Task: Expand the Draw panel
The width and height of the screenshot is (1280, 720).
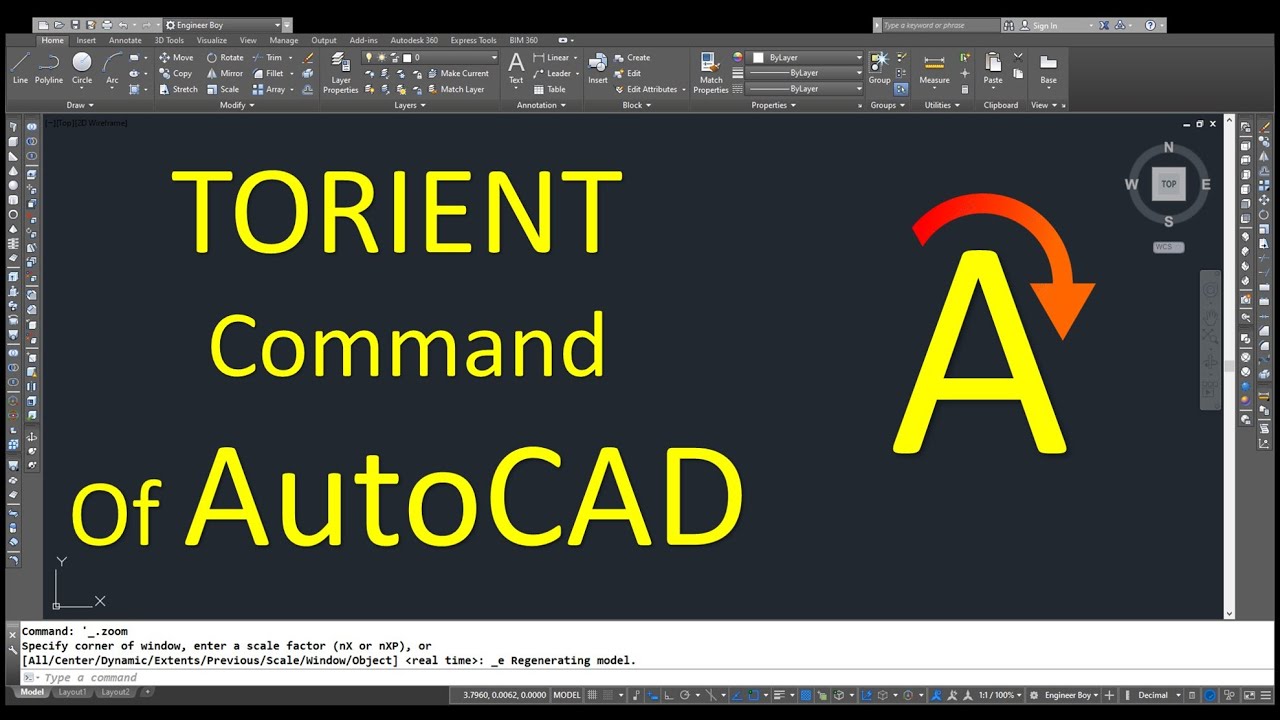Action: tap(80, 105)
